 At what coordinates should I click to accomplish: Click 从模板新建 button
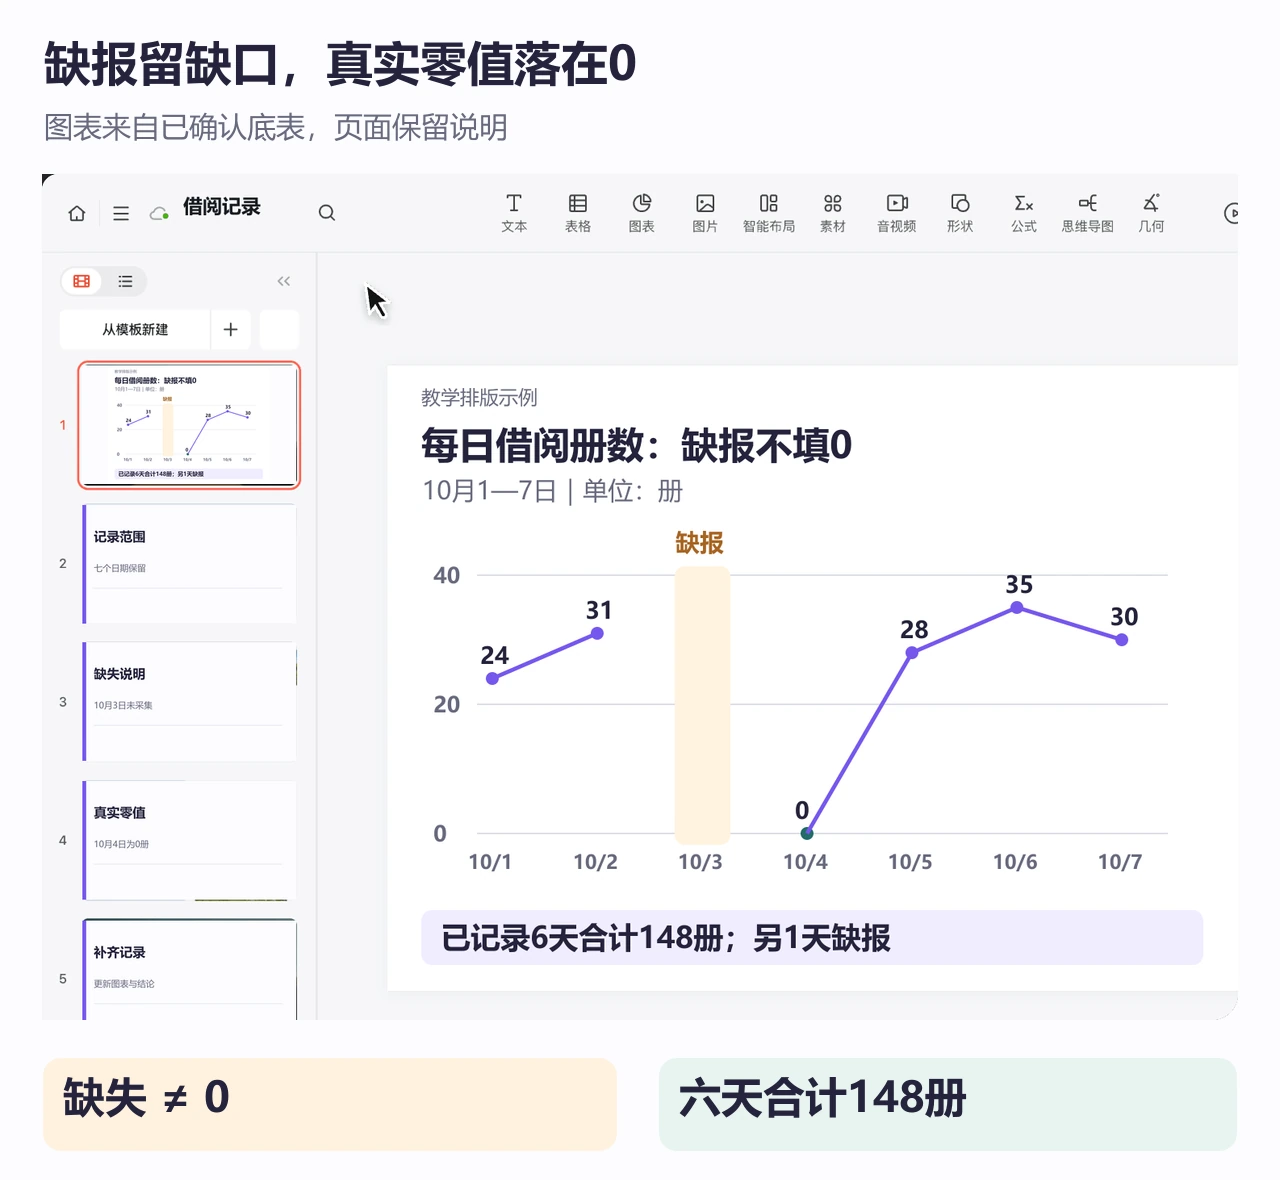click(x=135, y=329)
